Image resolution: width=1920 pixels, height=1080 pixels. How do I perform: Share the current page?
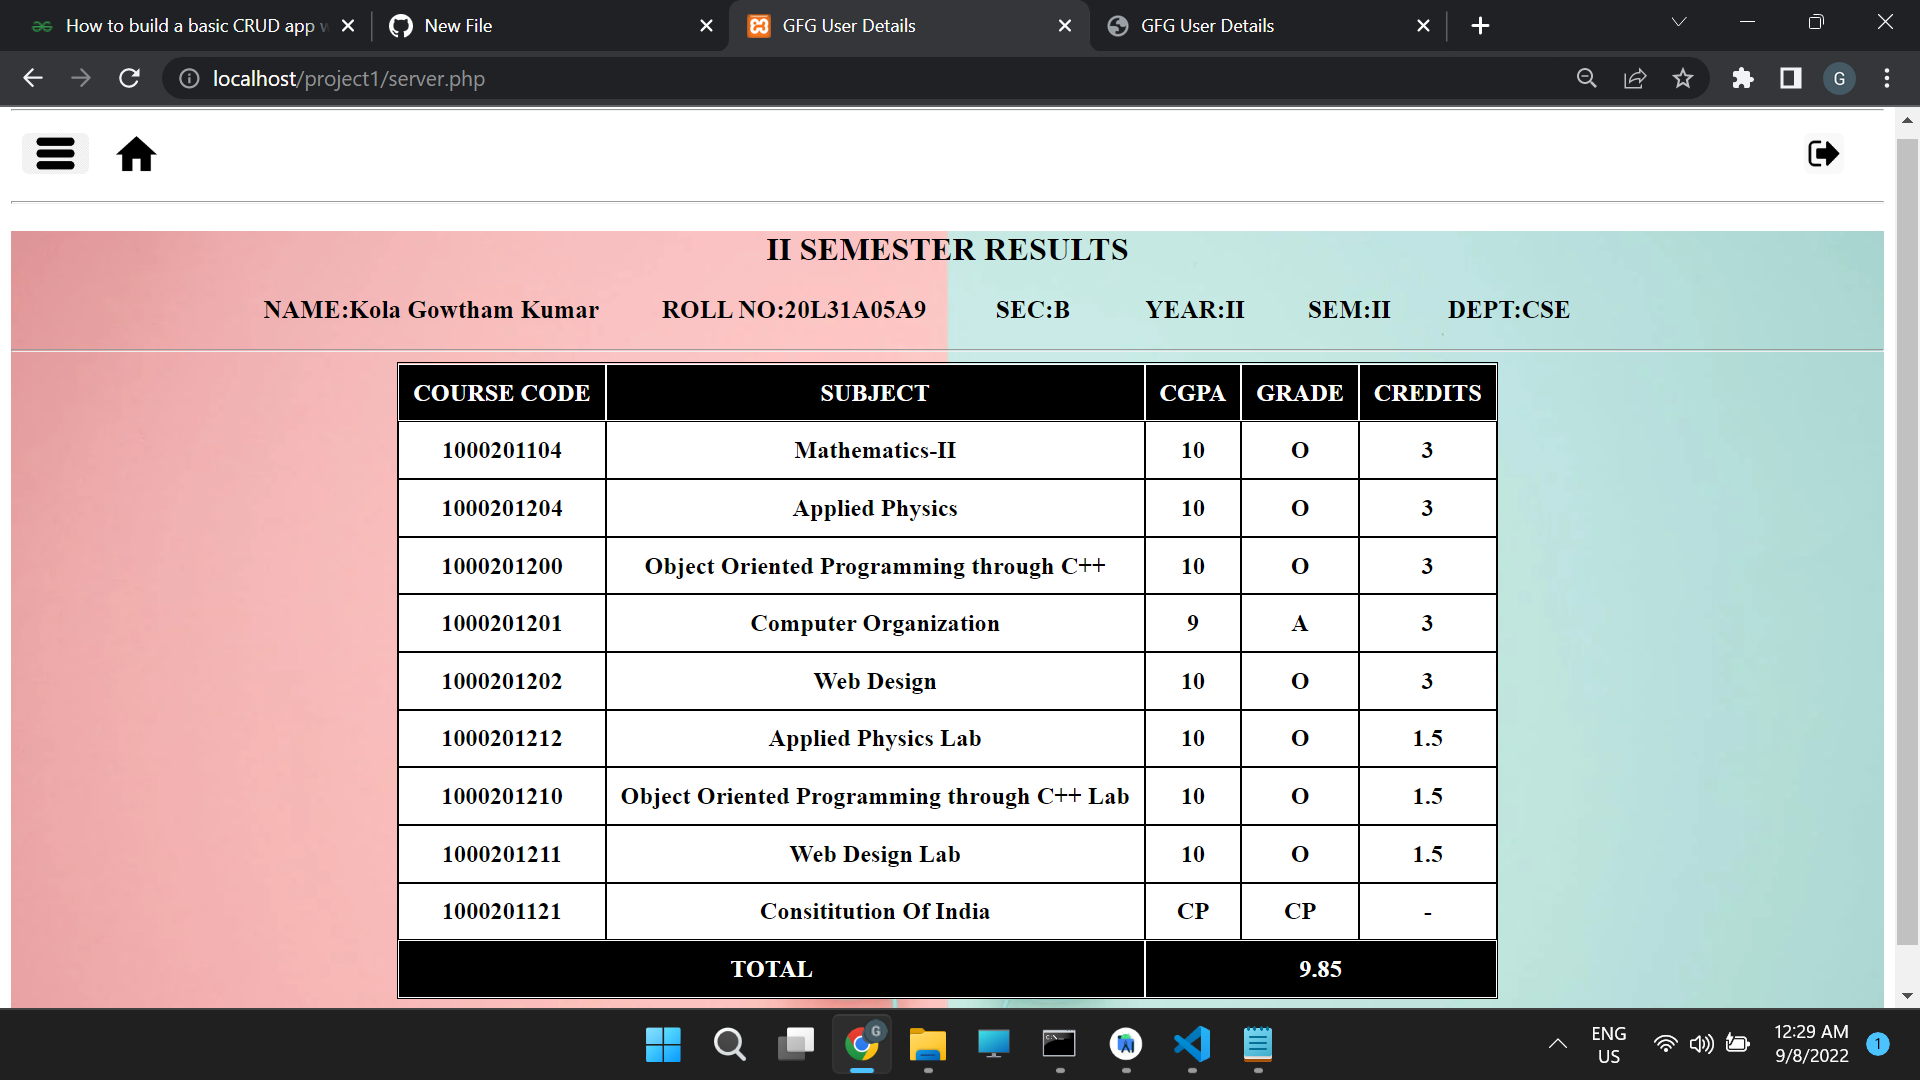[1635, 78]
